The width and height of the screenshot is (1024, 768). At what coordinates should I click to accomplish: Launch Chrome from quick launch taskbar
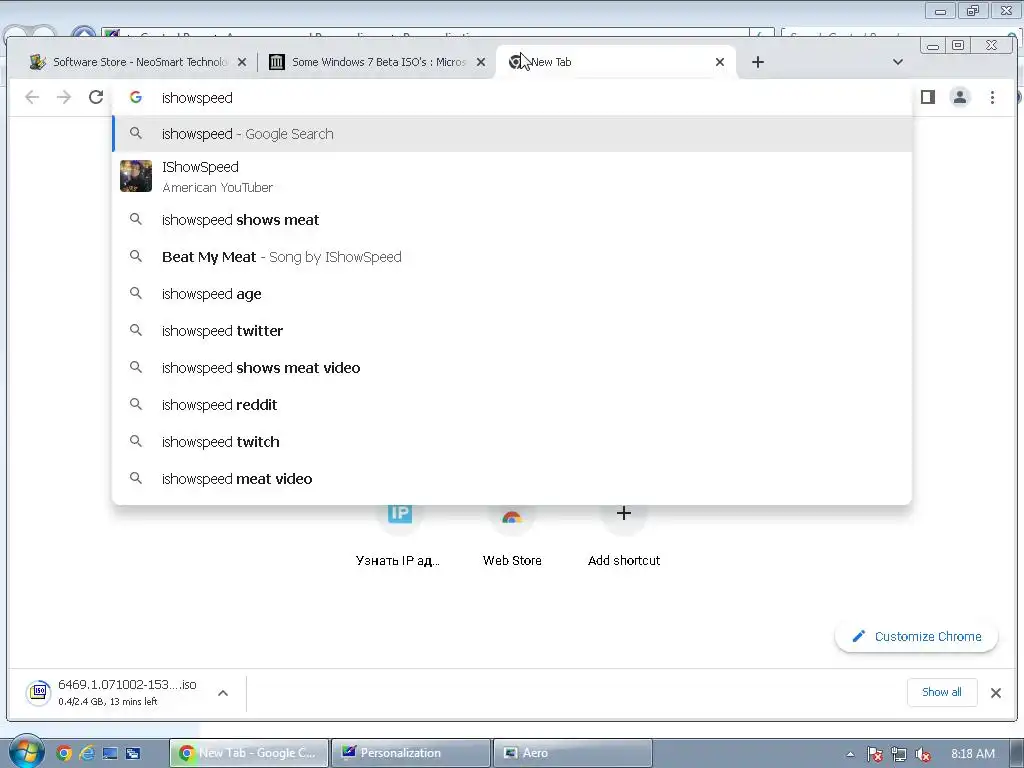(x=63, y=754)
